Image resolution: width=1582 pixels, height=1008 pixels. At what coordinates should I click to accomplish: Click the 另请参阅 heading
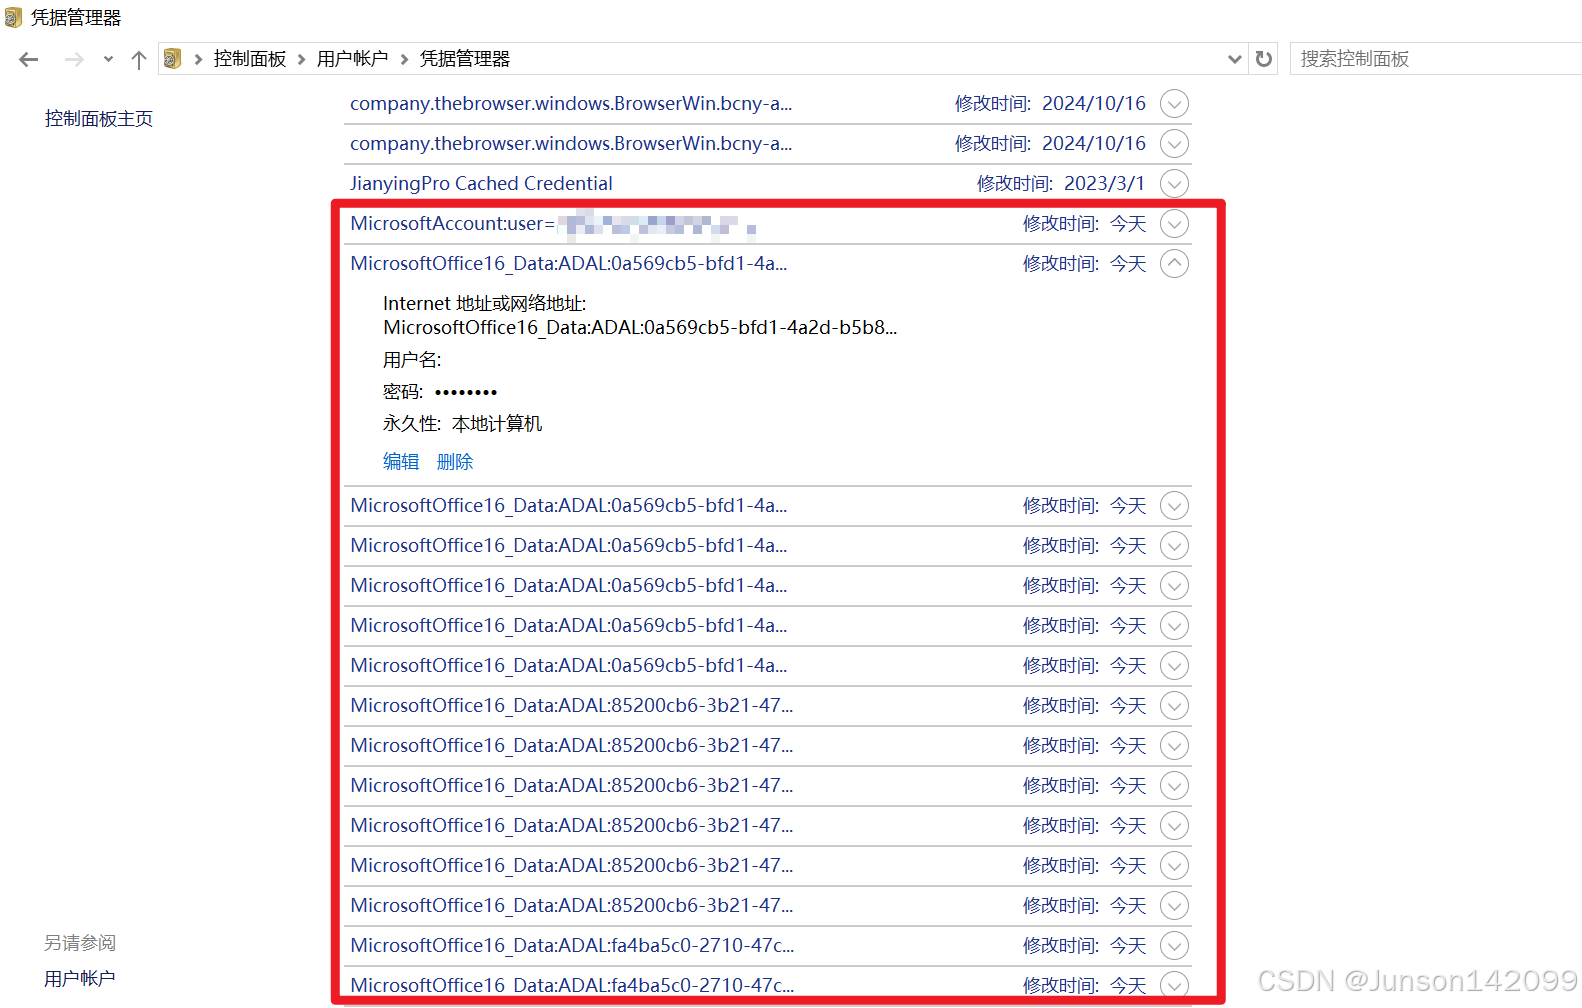pyautogui.click(x=80, y=943)
